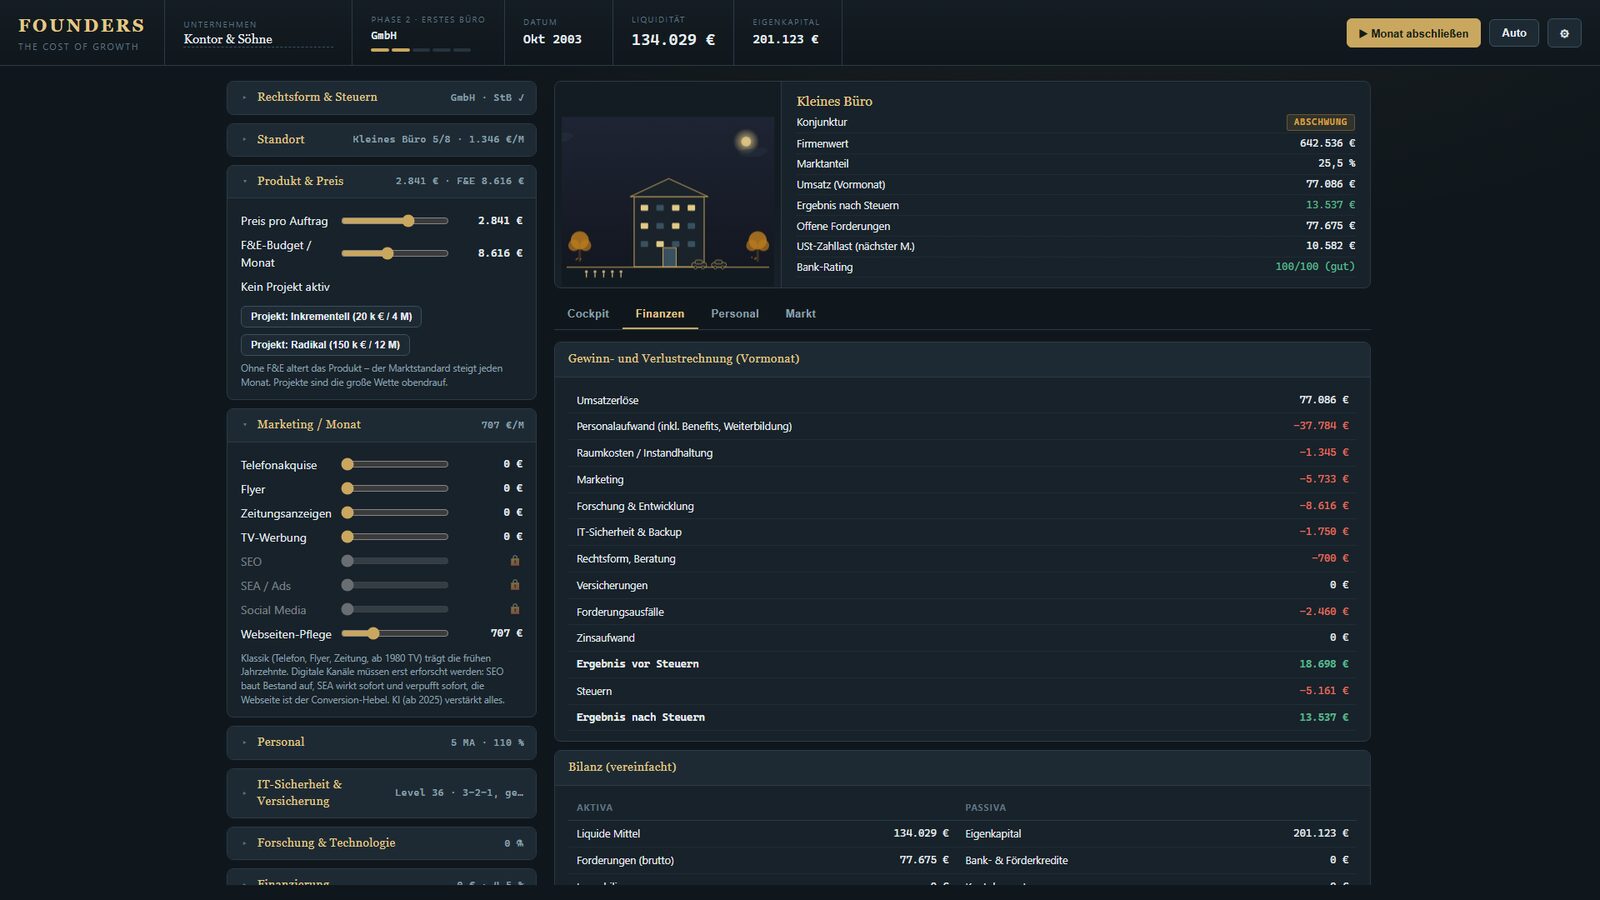Click the lock icon in the Social Media row
Image resolution: width=1600 pixels, height=900 pixels.
[515, 609]
